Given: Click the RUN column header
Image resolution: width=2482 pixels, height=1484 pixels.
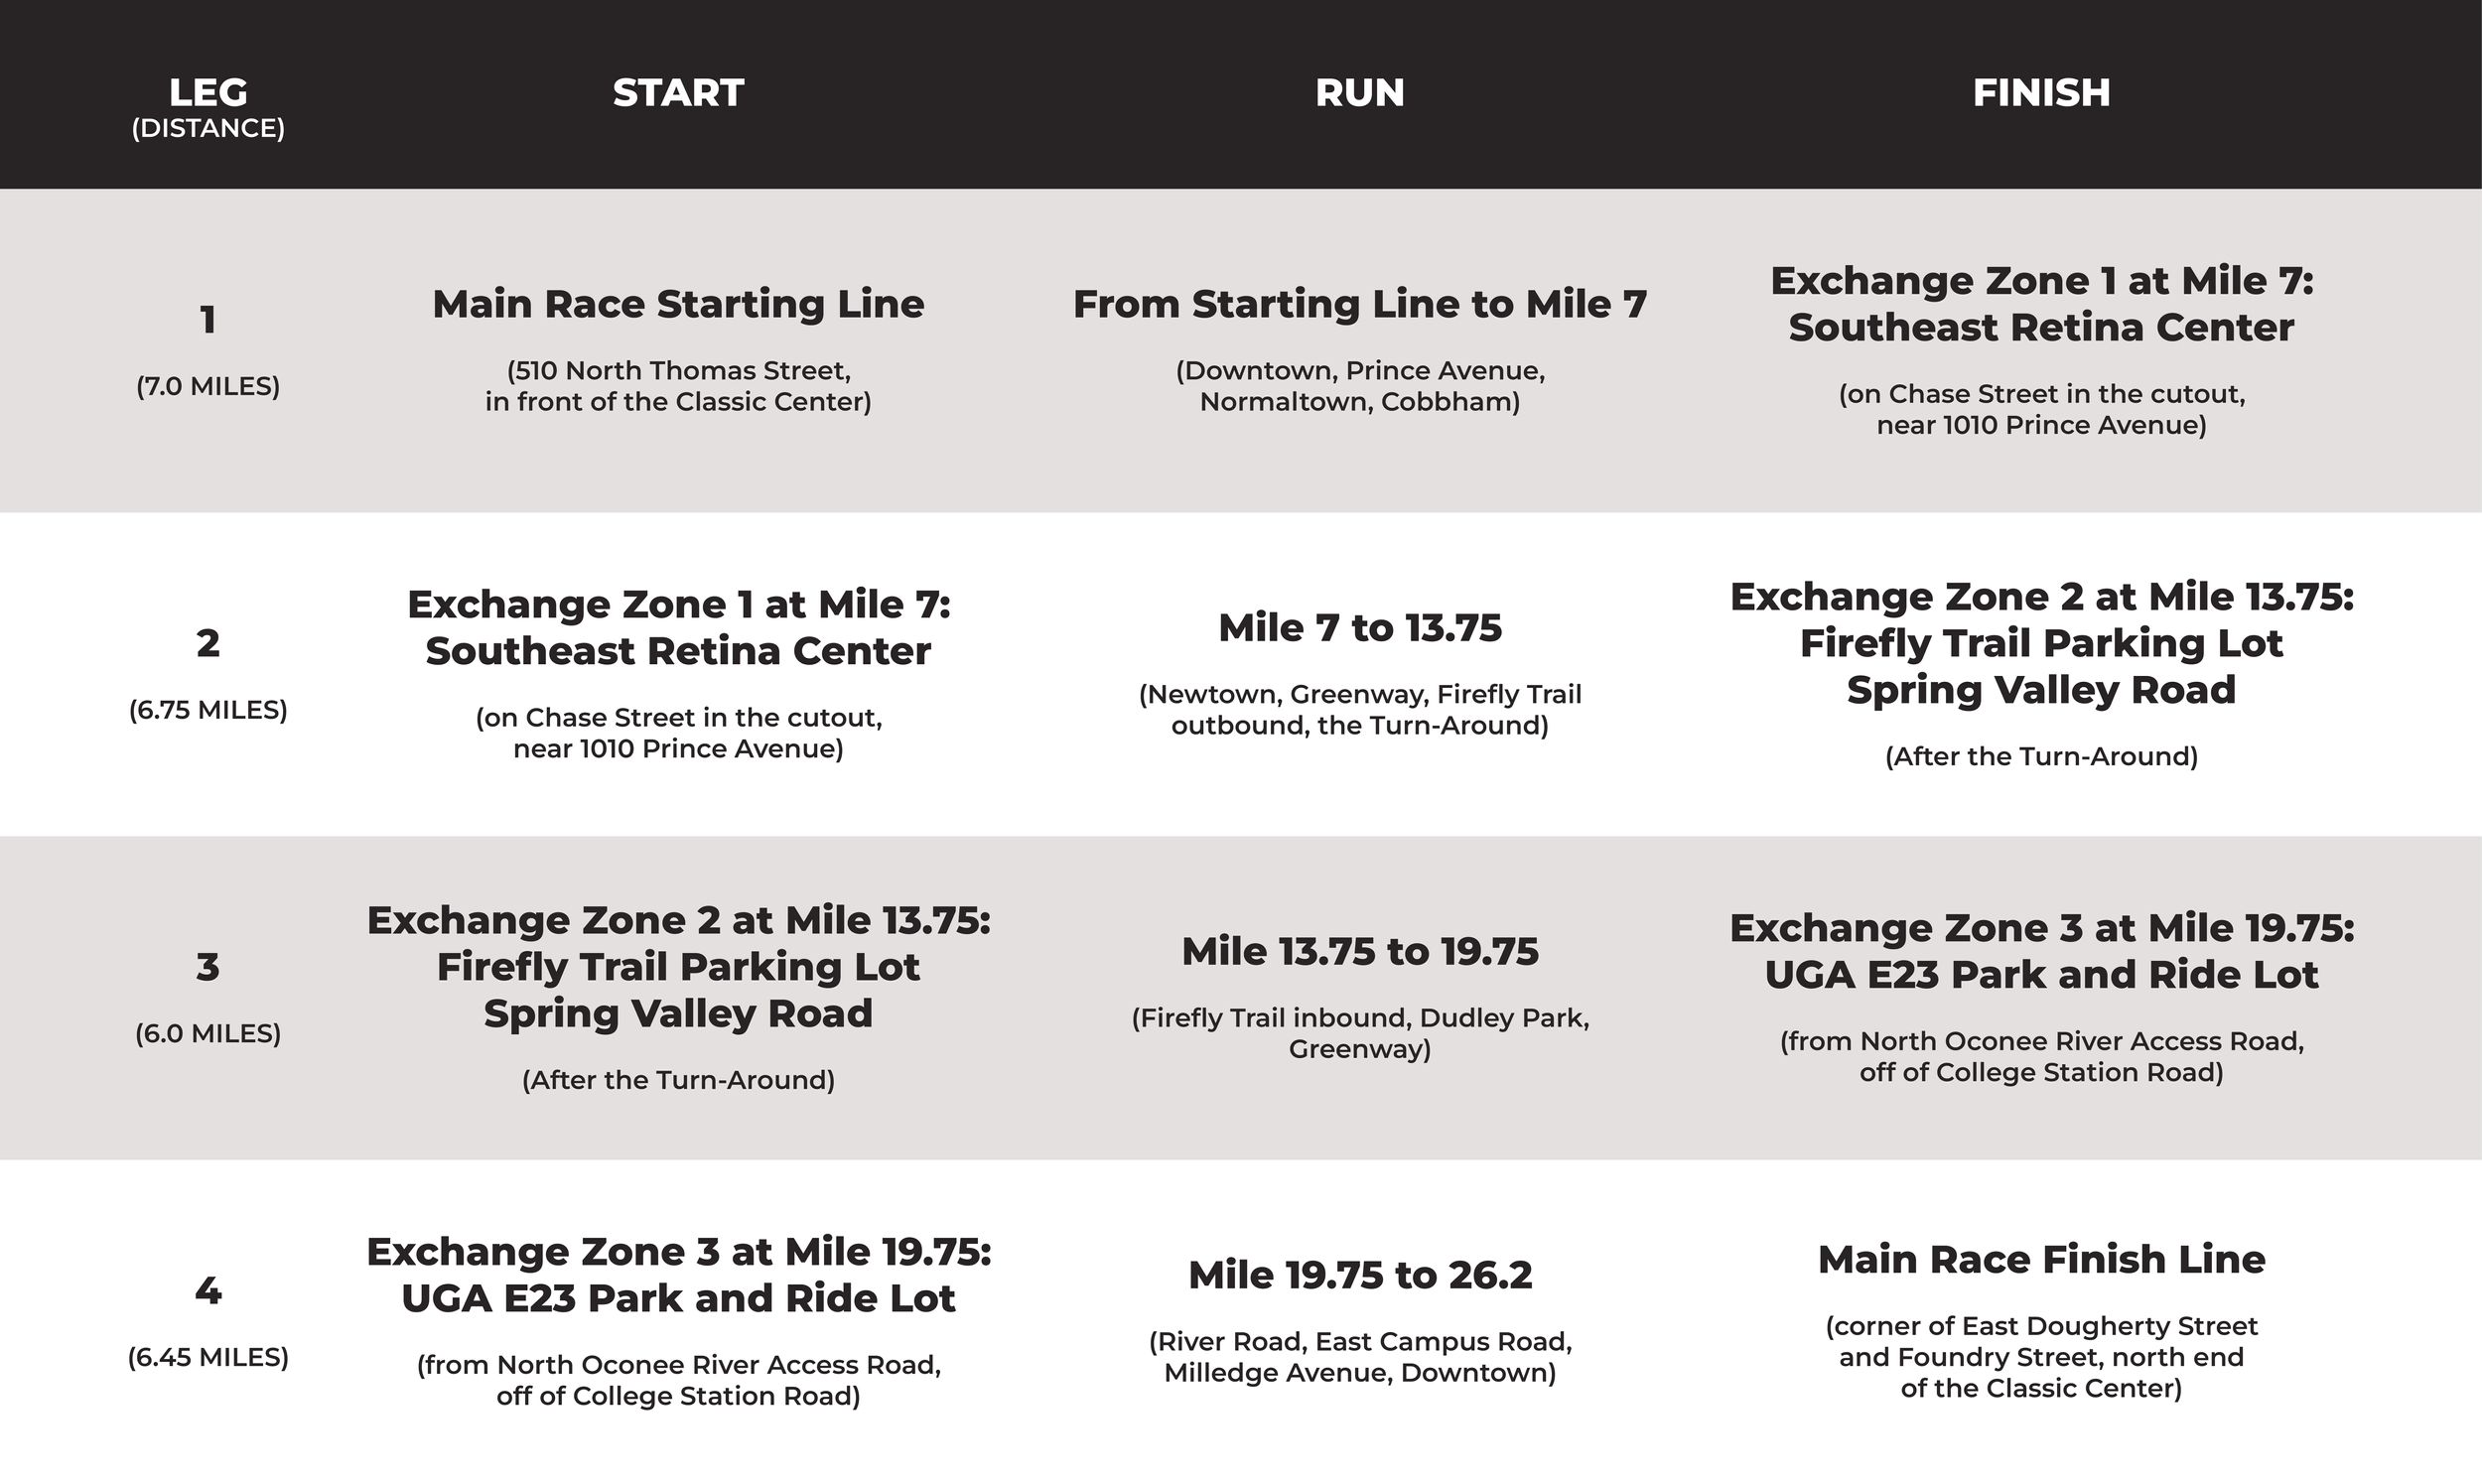Looking at the screenshot, I should point(1359,93).
